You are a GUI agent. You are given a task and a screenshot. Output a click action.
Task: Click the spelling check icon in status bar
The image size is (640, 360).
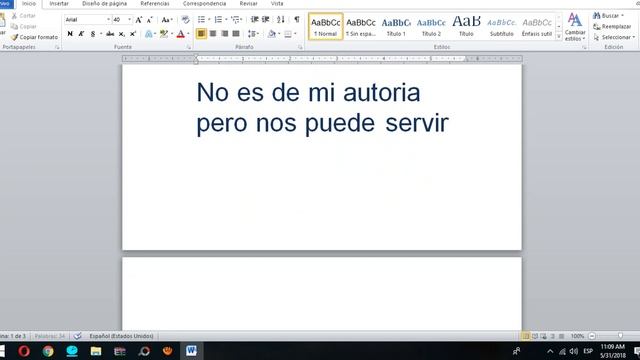78,336
